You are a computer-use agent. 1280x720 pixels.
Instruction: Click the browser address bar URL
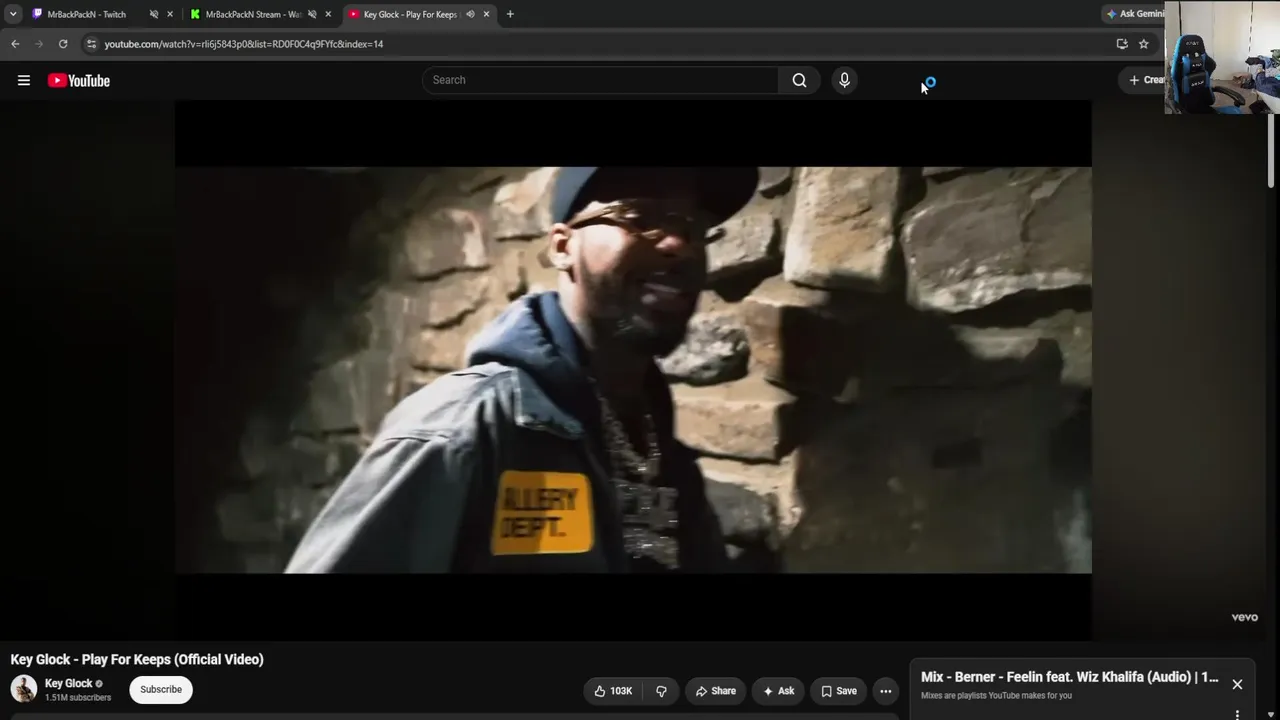tap(244, 44)
